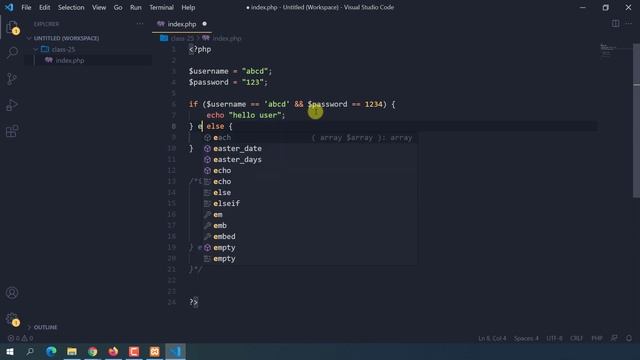
Task: Click the <?php opening tag line
Action: (x=200, y=49)
